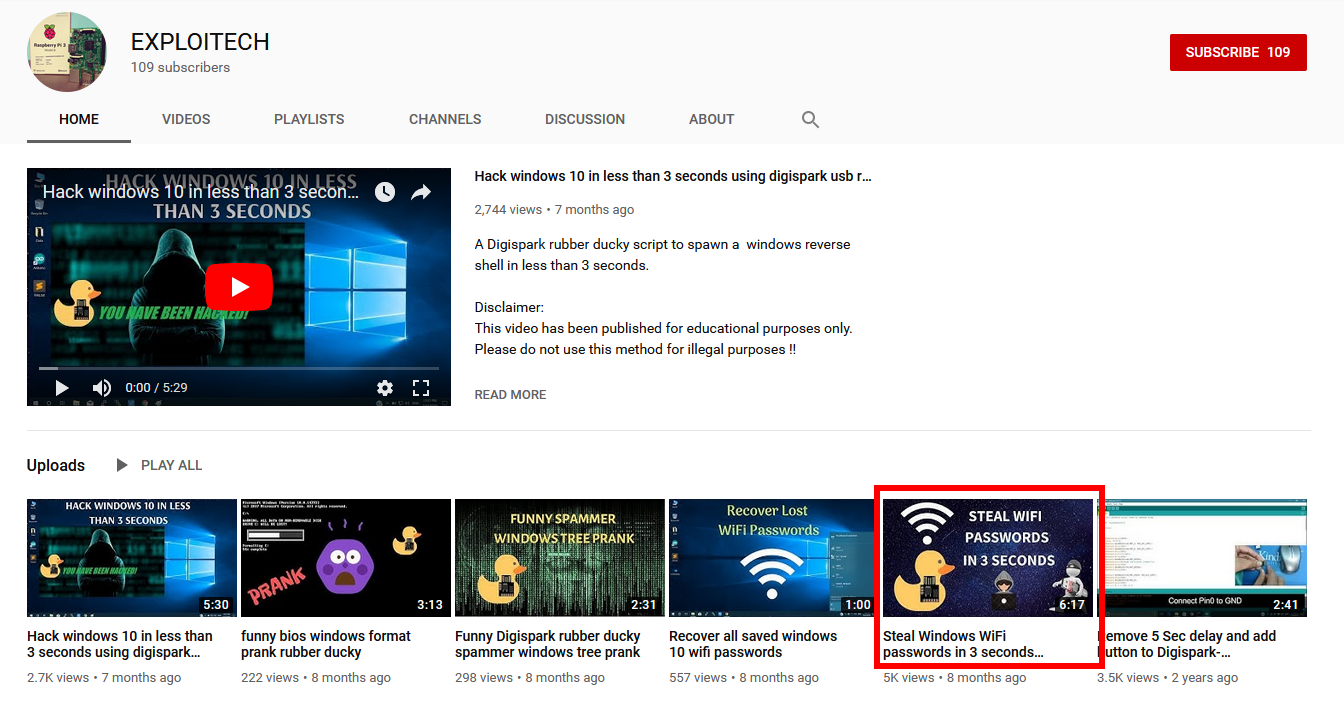
Task: Open the DISCUSSION tab
Action: 585,119
